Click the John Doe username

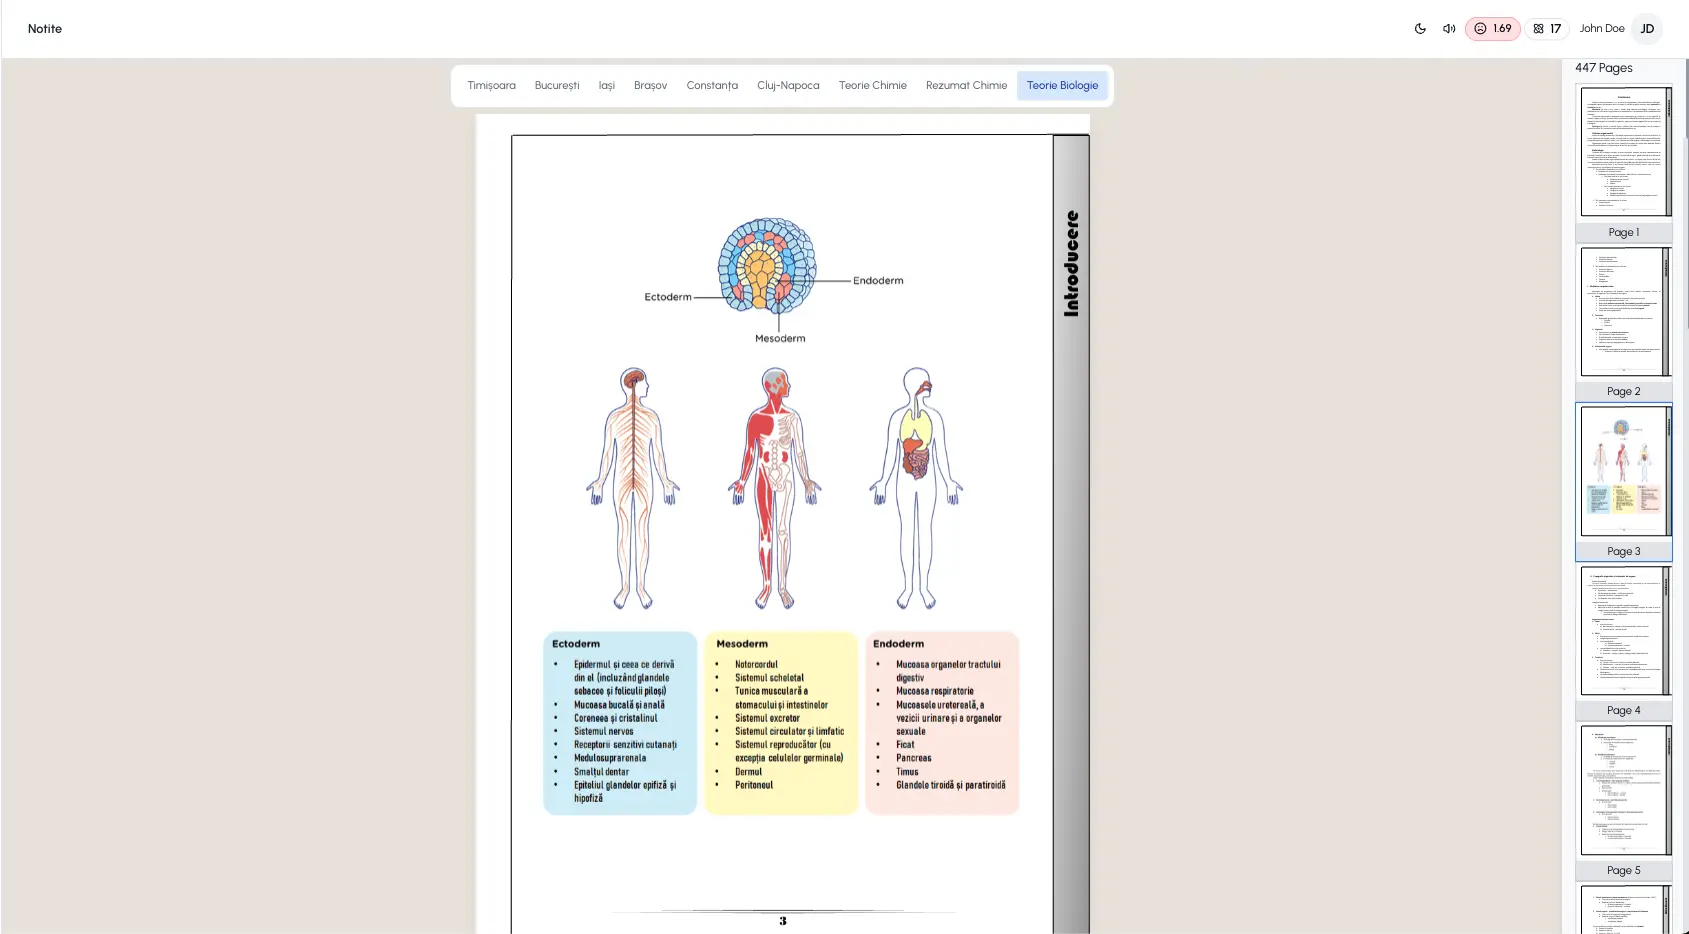[1602, 29]
